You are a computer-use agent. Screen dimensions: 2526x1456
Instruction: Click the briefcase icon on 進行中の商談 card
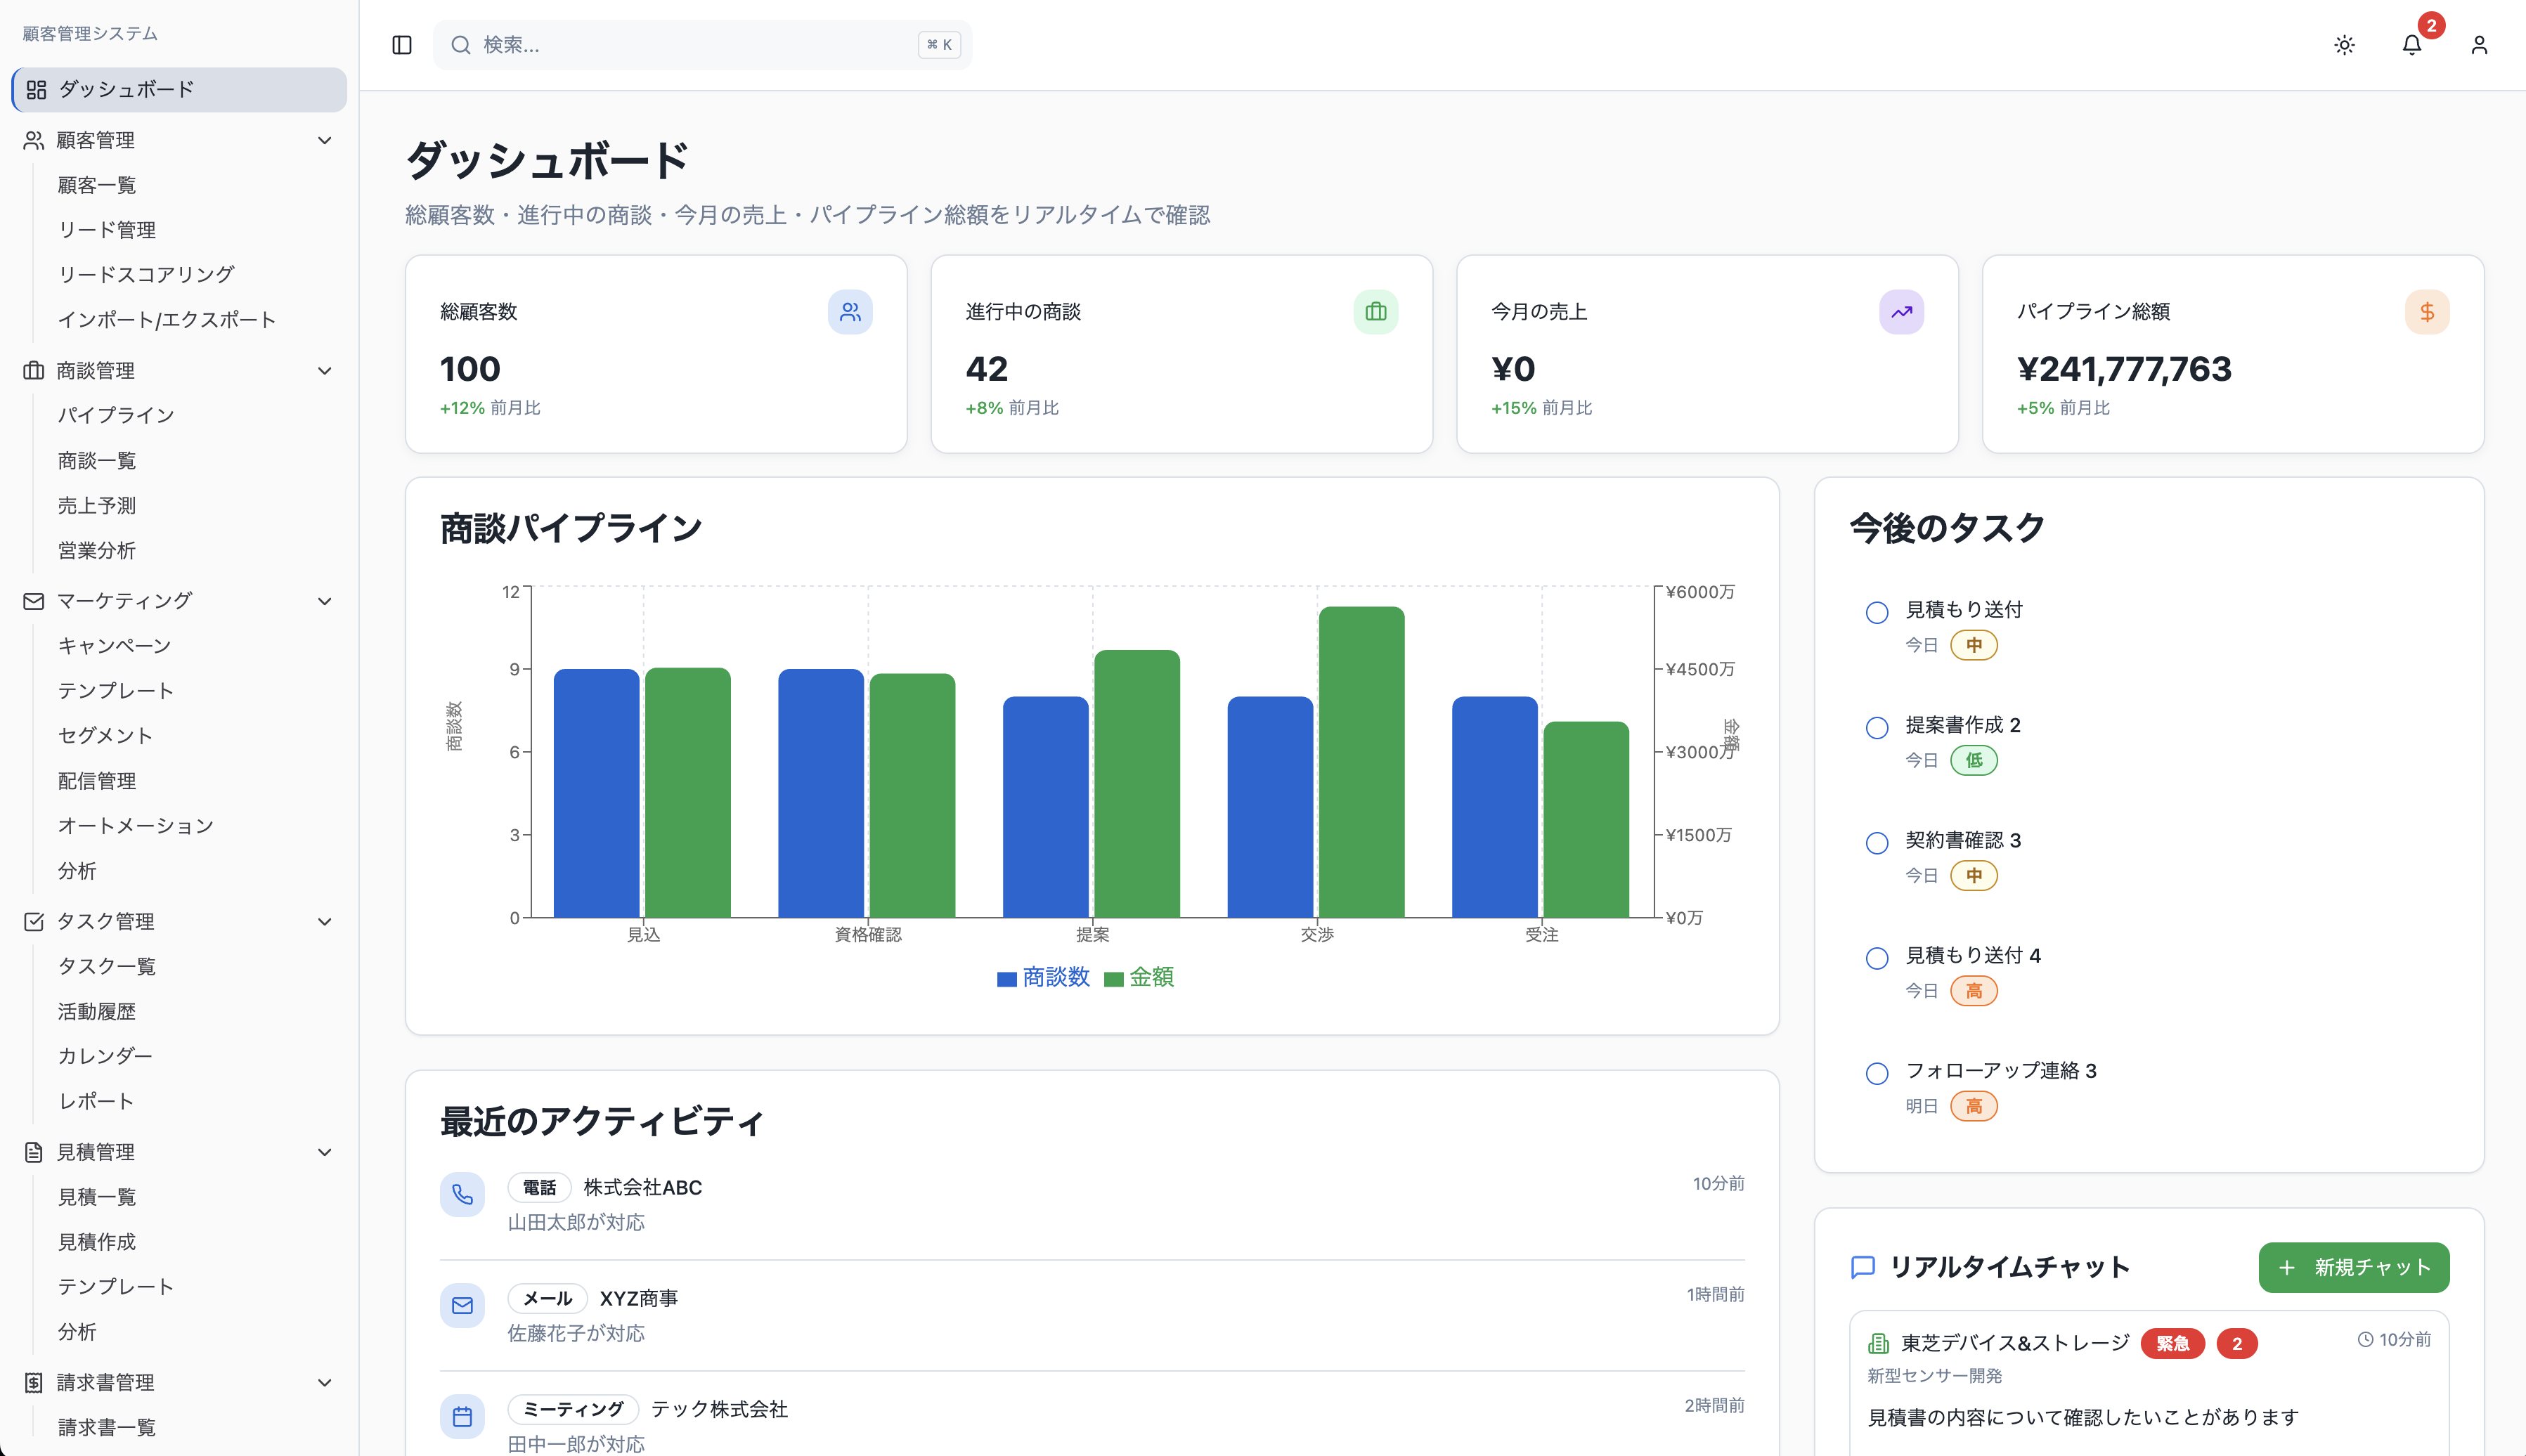coord(1376,312)
